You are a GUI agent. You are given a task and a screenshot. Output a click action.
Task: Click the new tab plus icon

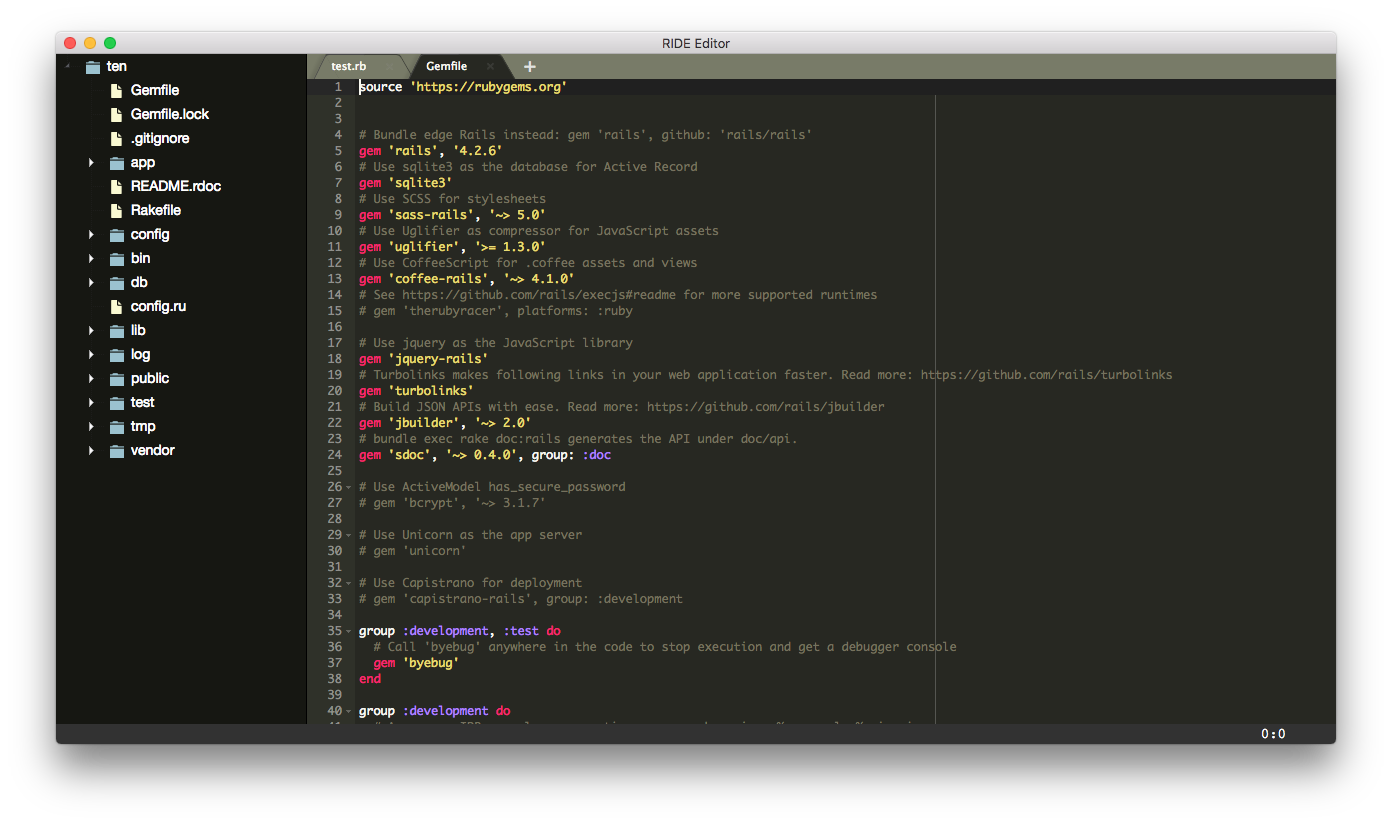530,67
